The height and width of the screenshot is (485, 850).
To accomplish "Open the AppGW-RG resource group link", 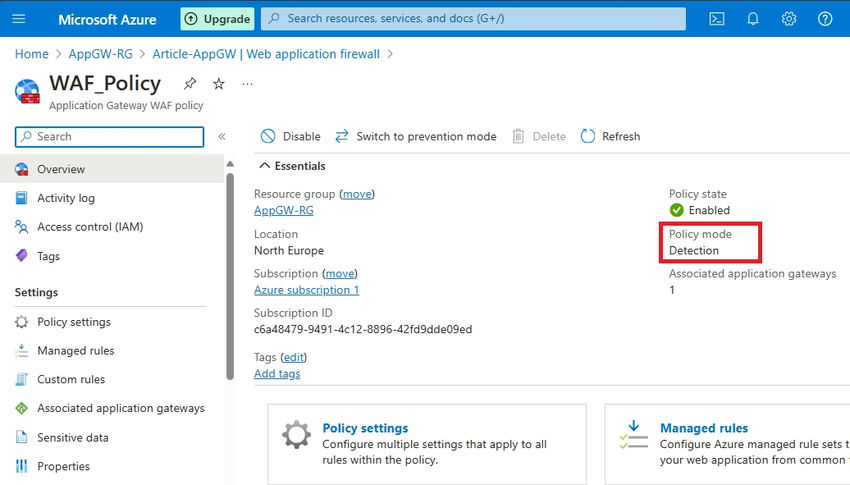I will click(x=284, y=210).
